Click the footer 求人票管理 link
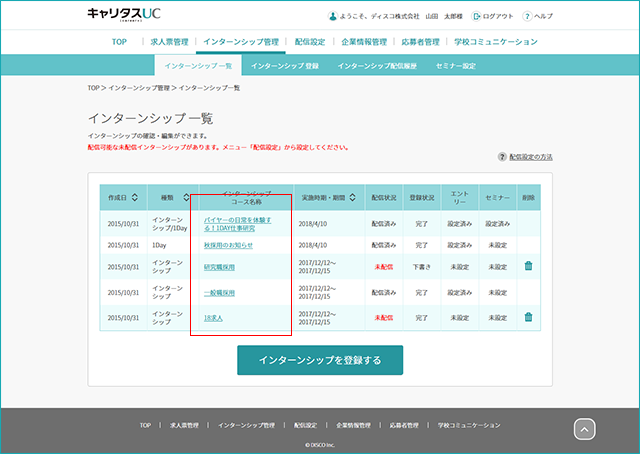The width and height of the screenshot is (640, 454). (184, 425)
